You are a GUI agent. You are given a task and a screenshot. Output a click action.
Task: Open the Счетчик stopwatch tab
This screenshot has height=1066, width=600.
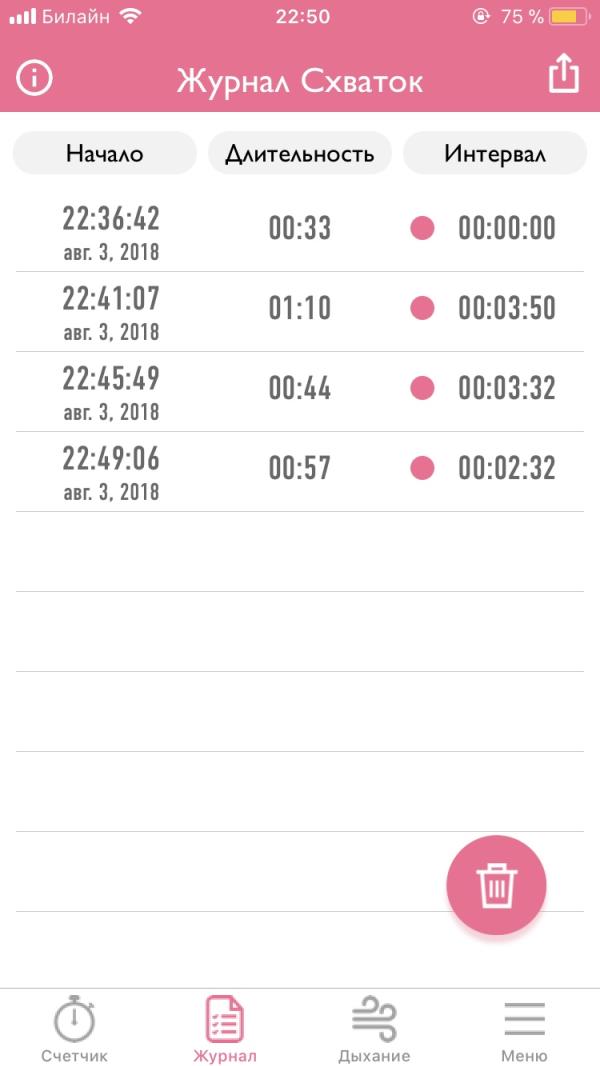(75, 1029)
